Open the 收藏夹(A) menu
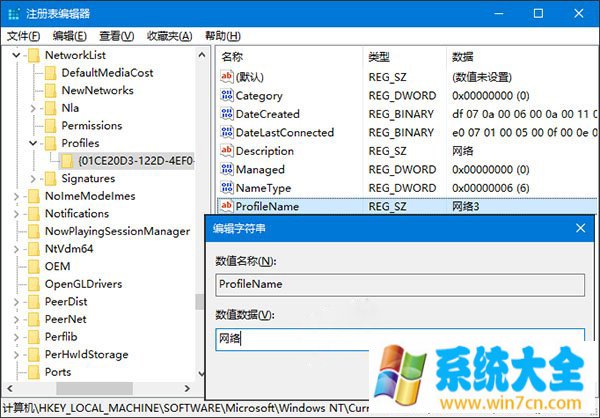 (x=170, y=36)
